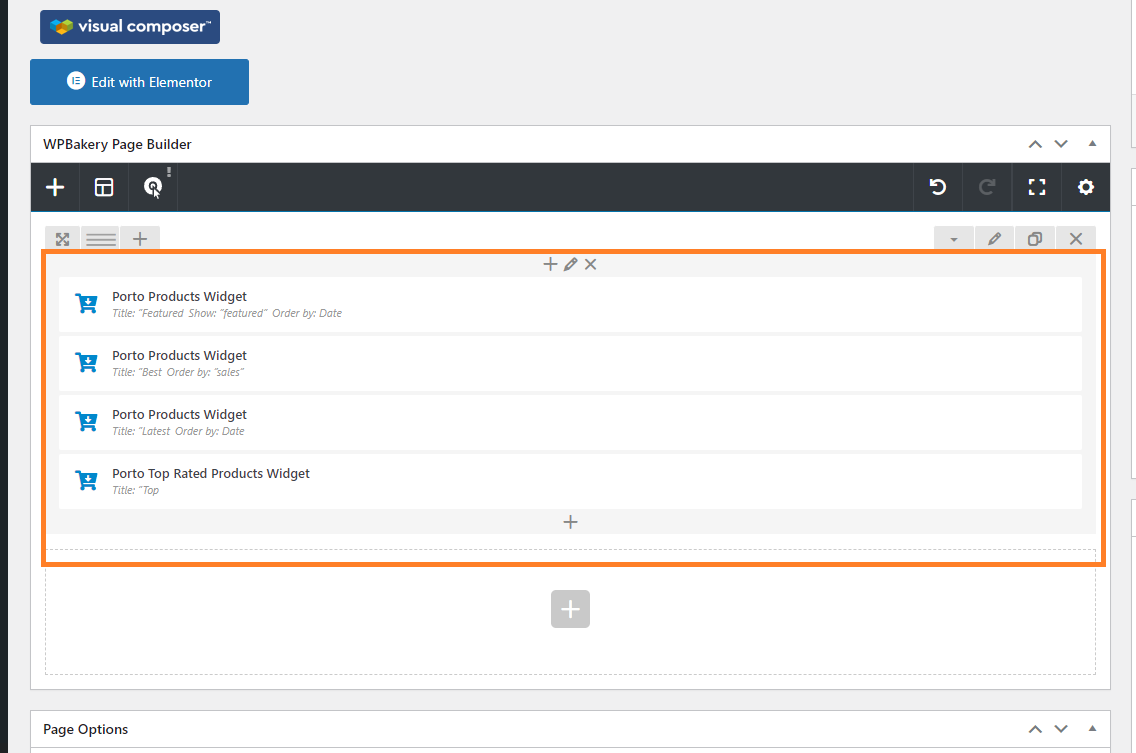Click cart icon of Featured widget
Viewport: 1136px width, 753px height.
pos(86,304)
